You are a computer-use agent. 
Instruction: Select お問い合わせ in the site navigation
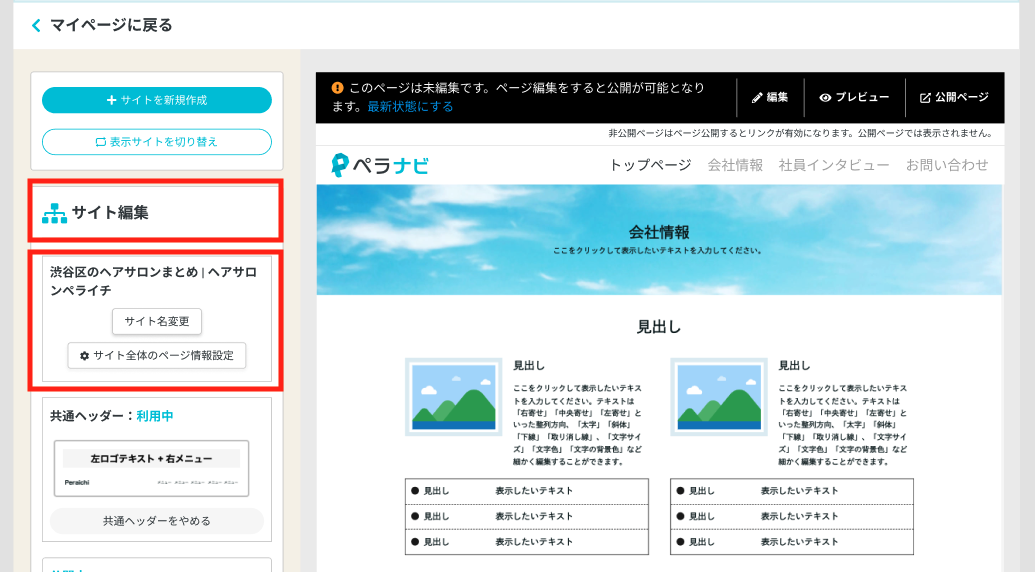point(947,165)
